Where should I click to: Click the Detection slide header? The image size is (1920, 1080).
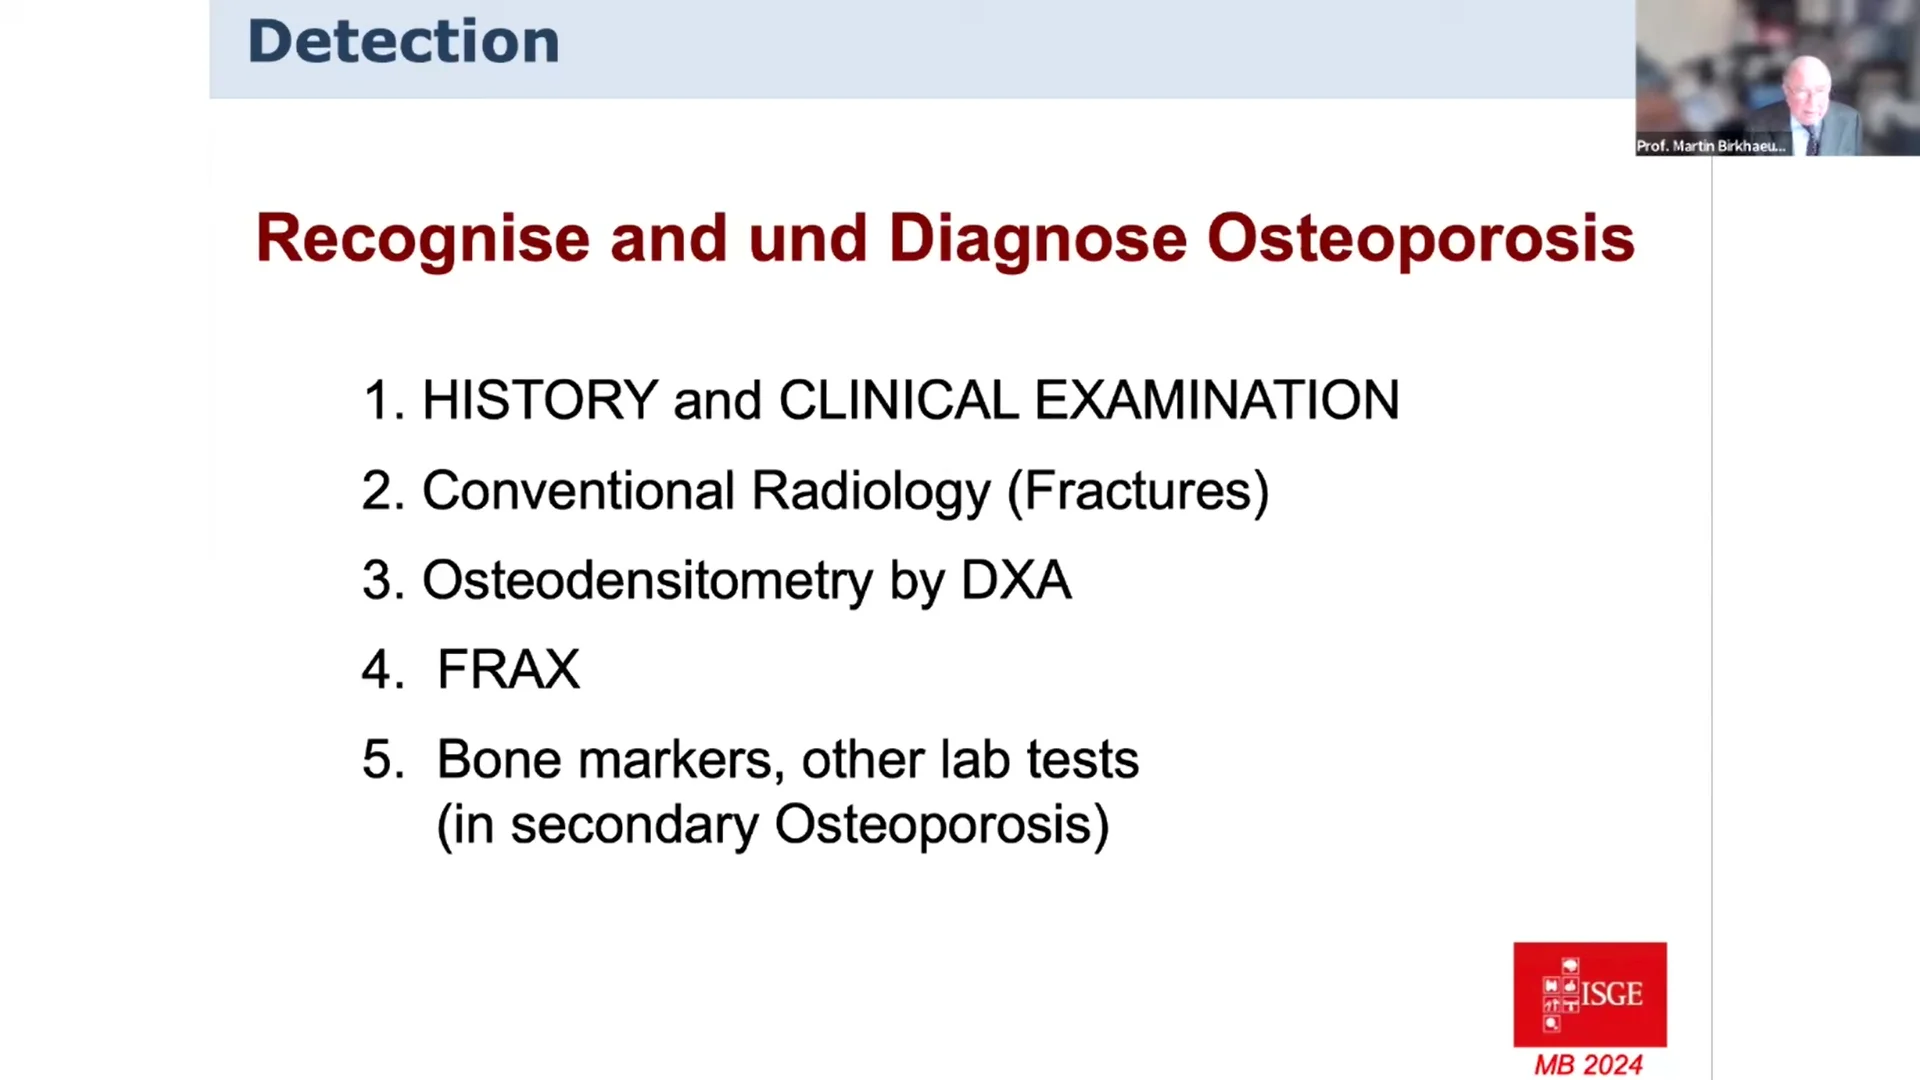pos(403,42)
